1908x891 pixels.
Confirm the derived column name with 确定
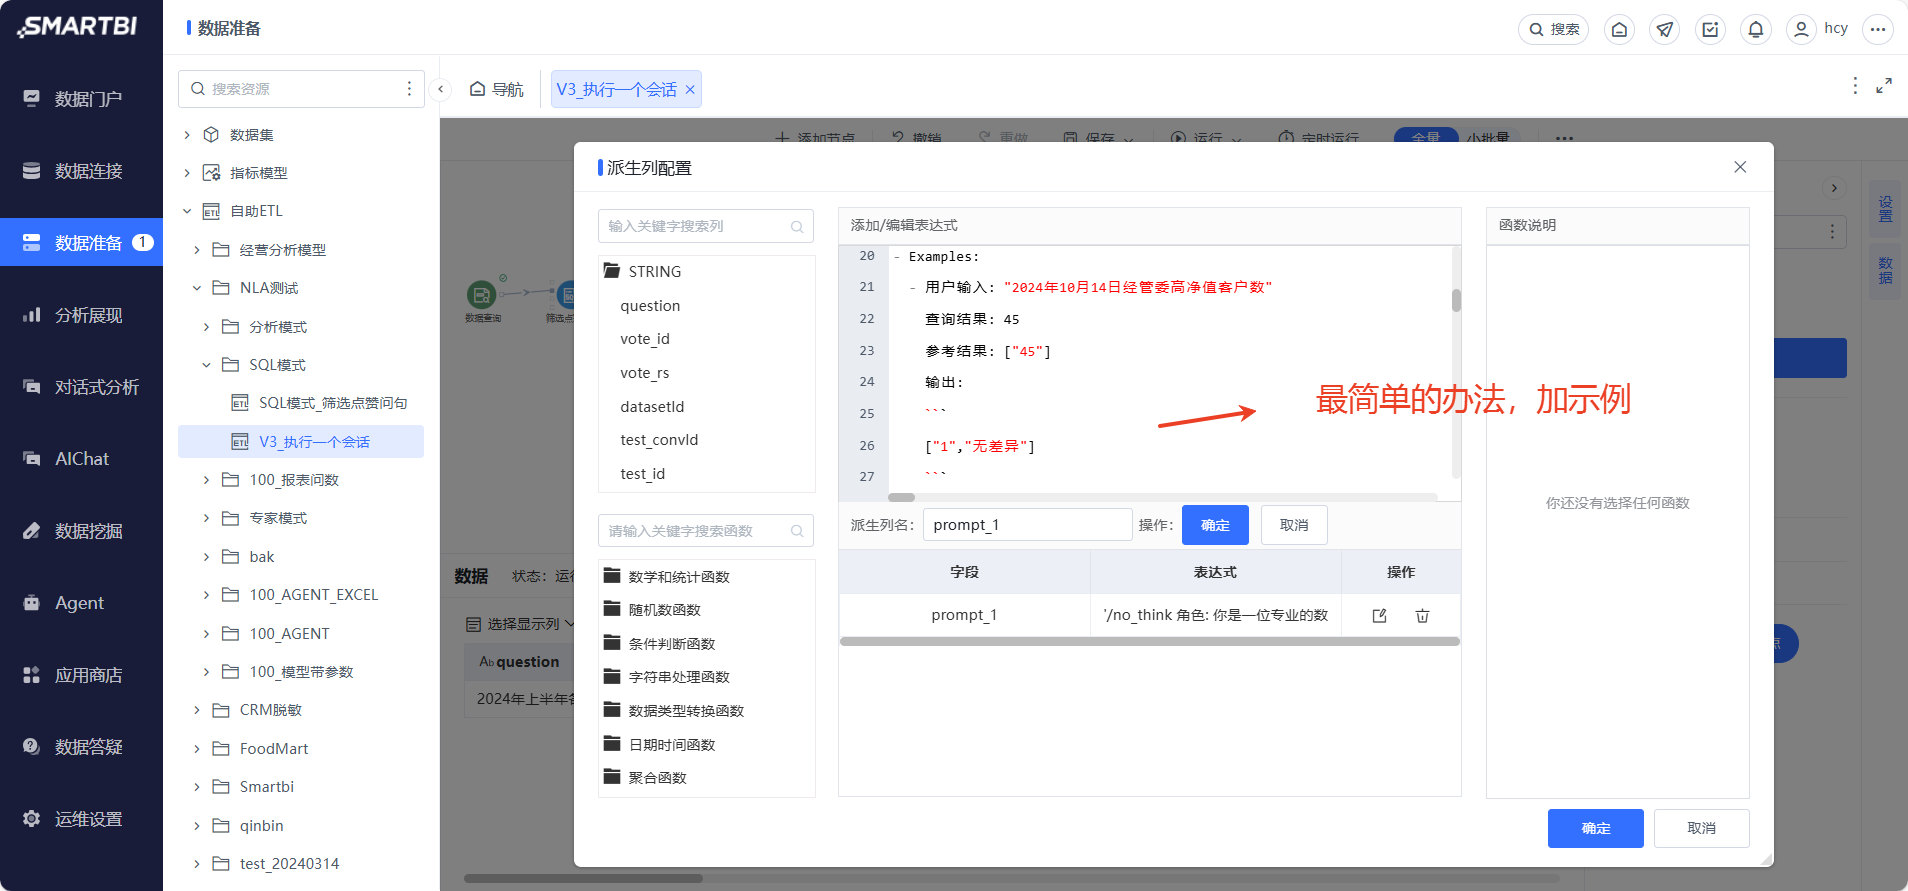1215,525
